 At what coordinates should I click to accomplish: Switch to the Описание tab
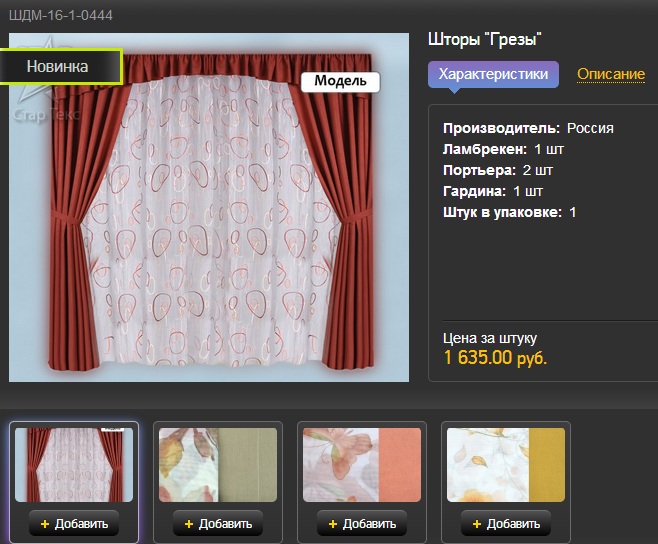[611, 74]
